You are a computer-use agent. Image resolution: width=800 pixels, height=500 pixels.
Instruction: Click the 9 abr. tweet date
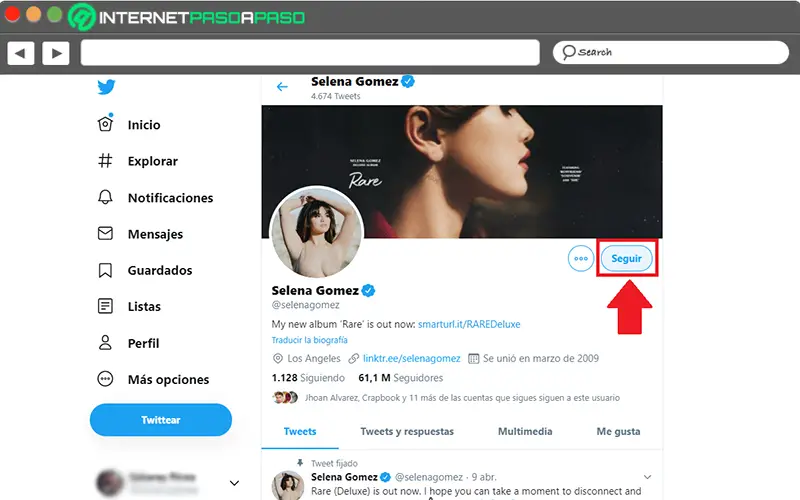pyautogui.click(x=484, y=477)
